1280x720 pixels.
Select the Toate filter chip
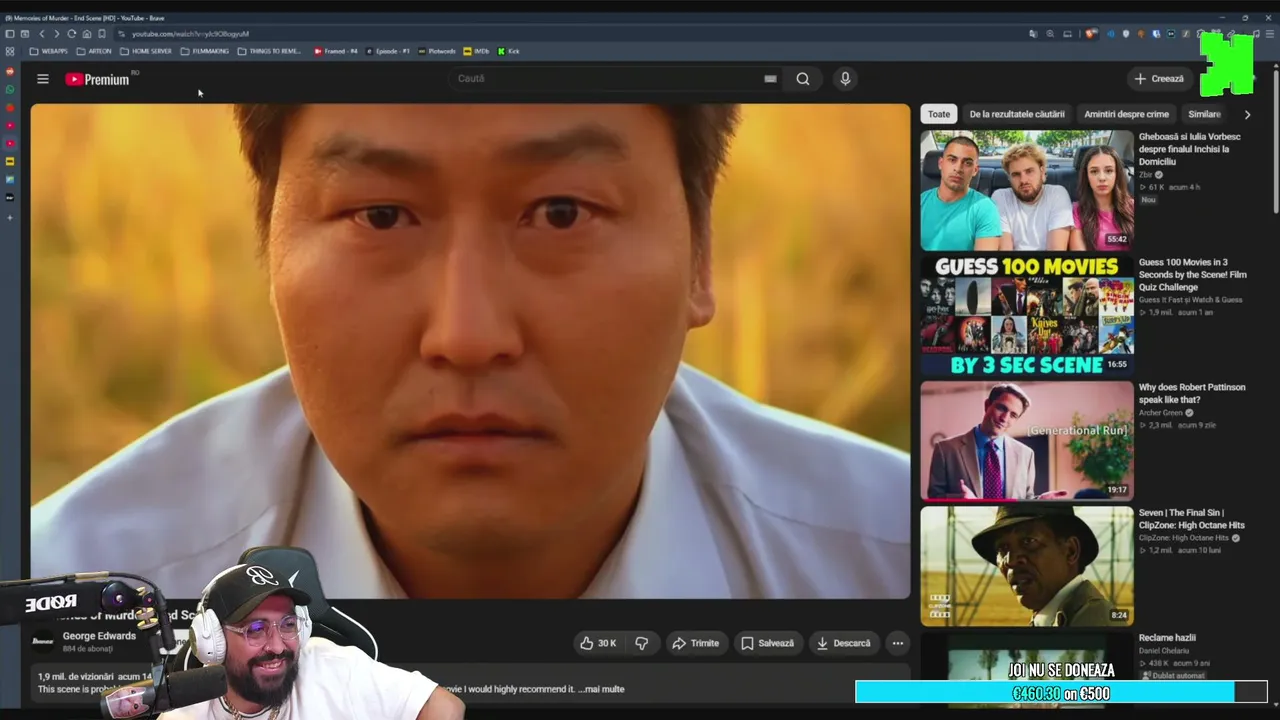tap(939, 114)
